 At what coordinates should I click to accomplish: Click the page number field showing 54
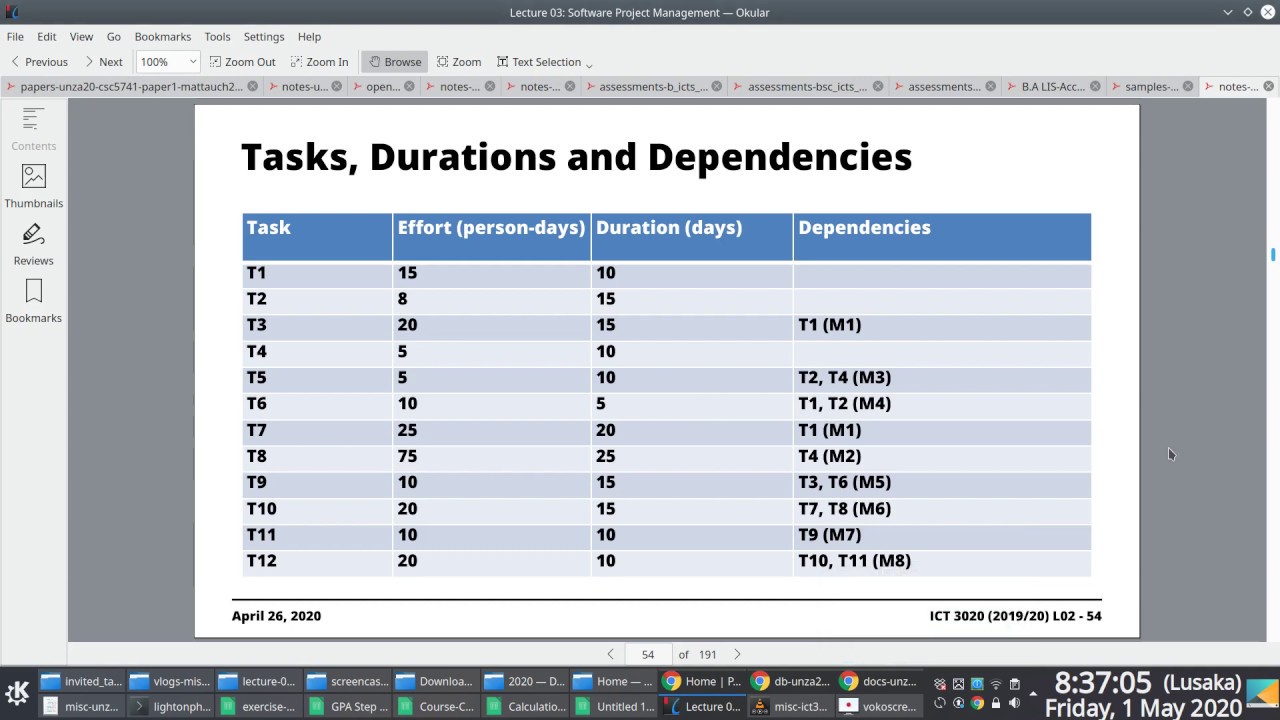(648, 654)
